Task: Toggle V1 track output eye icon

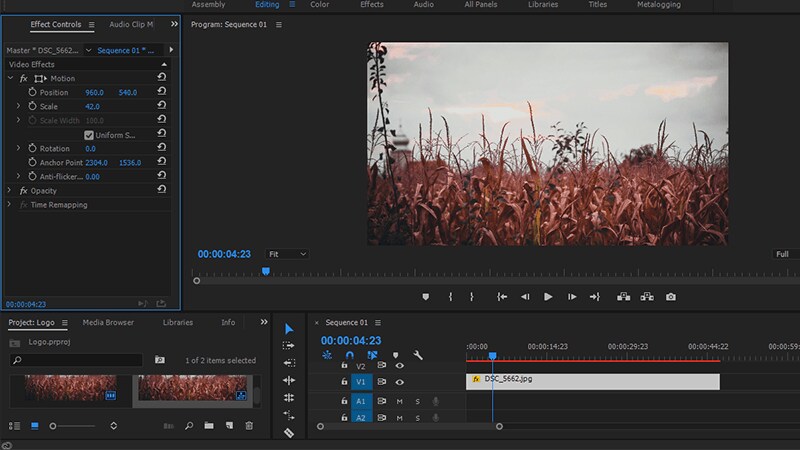Action: coord(399,382)
